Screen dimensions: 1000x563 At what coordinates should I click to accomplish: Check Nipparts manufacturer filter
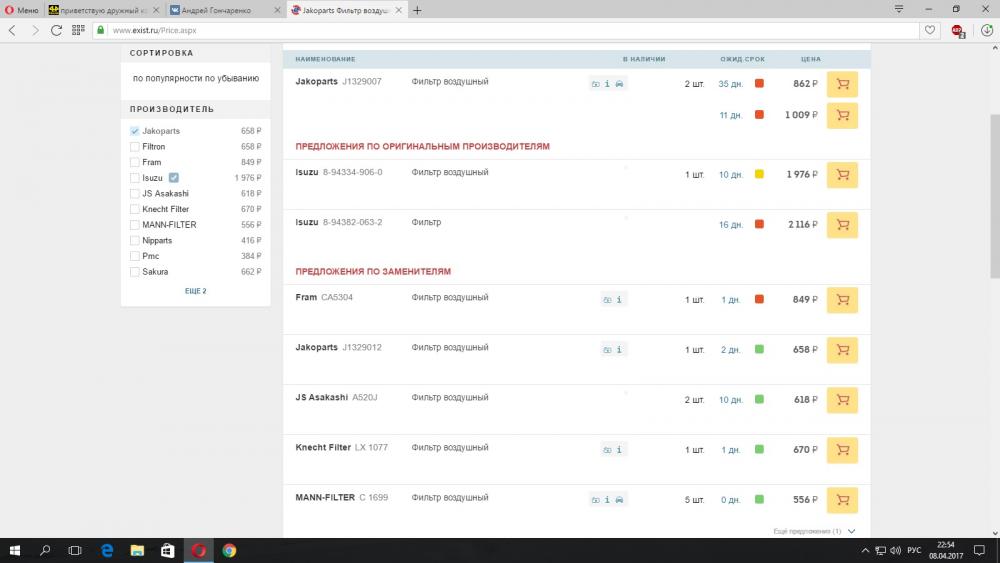(135, 240)
